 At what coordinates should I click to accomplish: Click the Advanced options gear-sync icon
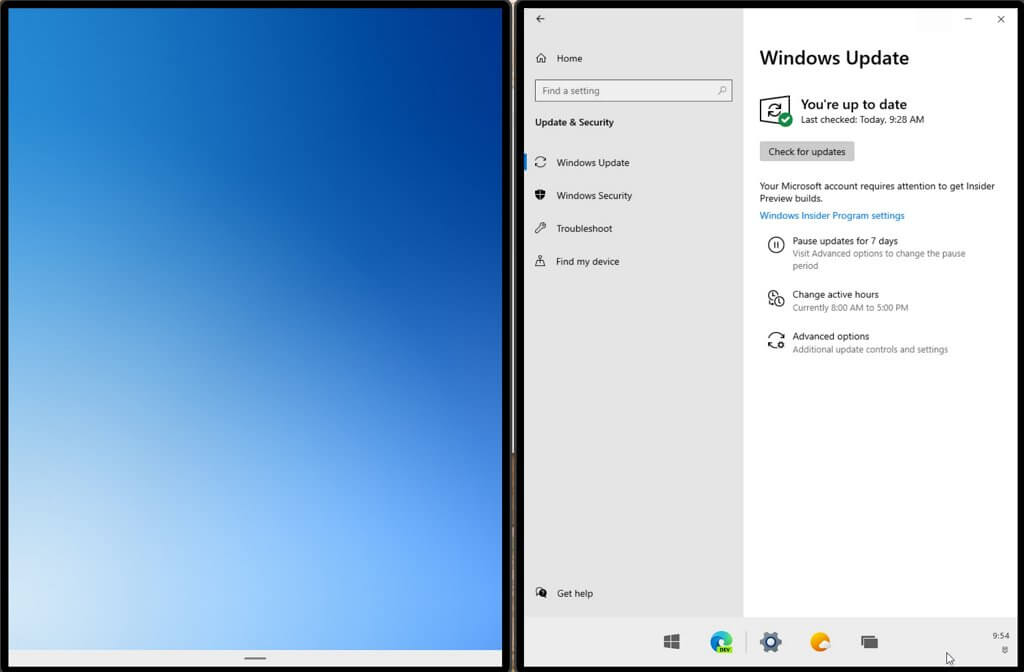(x=776, y=340)
